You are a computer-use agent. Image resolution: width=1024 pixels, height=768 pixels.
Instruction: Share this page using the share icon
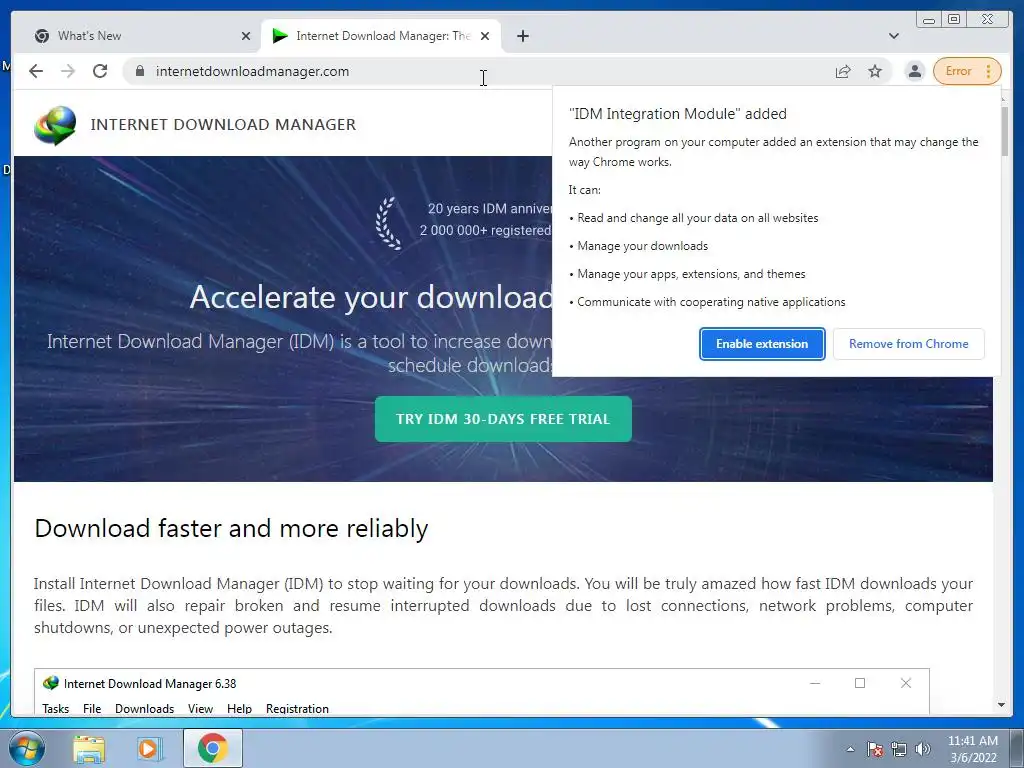pos(843,71)
